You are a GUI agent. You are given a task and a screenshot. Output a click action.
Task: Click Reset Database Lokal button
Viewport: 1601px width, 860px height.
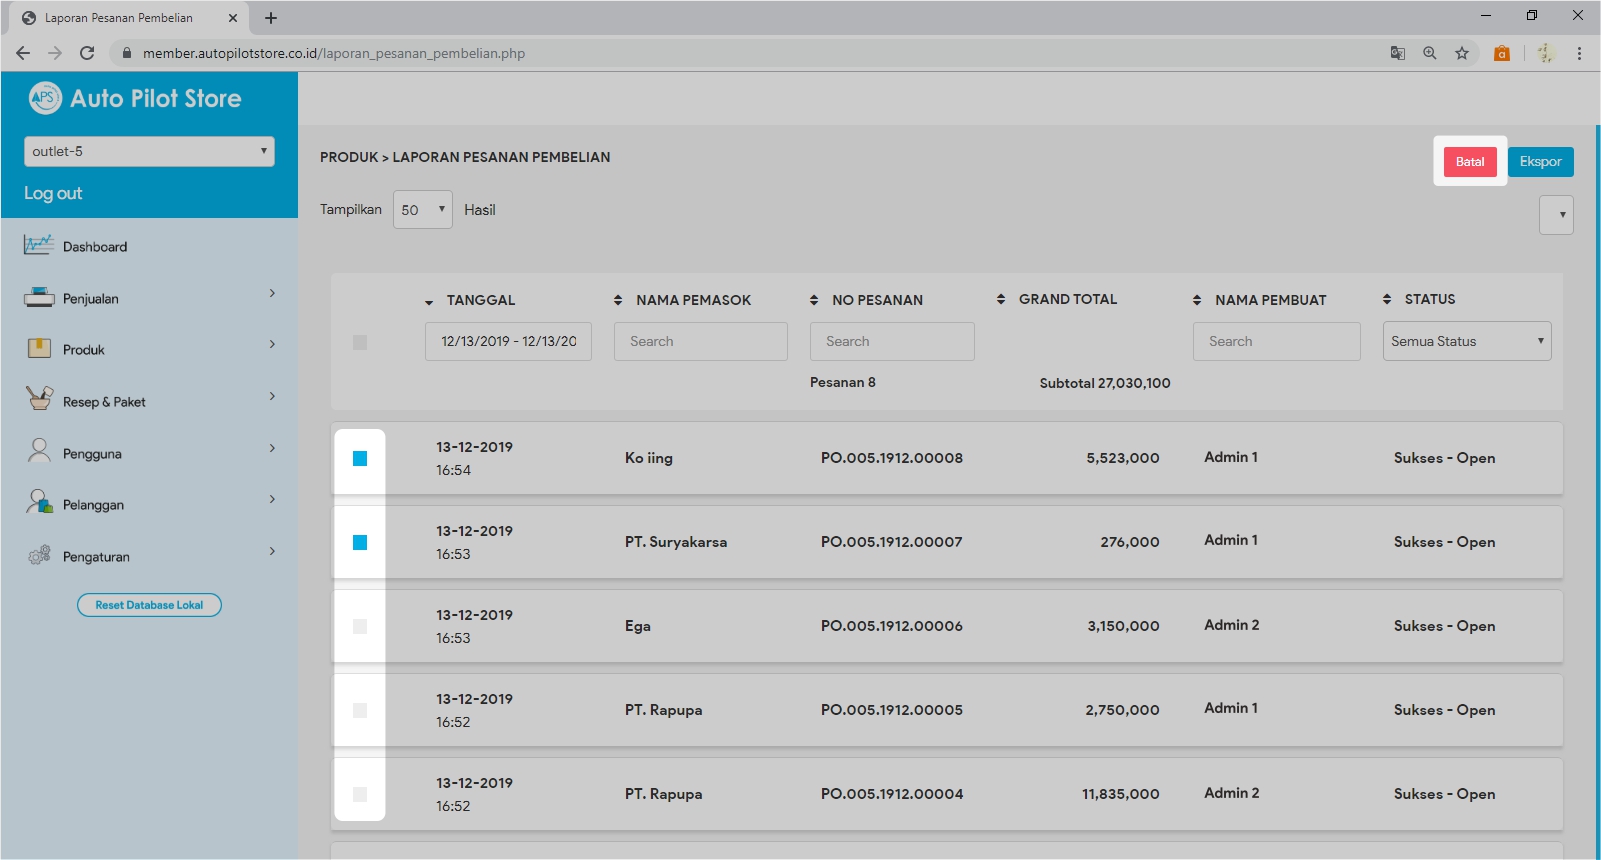coord(149,605)
